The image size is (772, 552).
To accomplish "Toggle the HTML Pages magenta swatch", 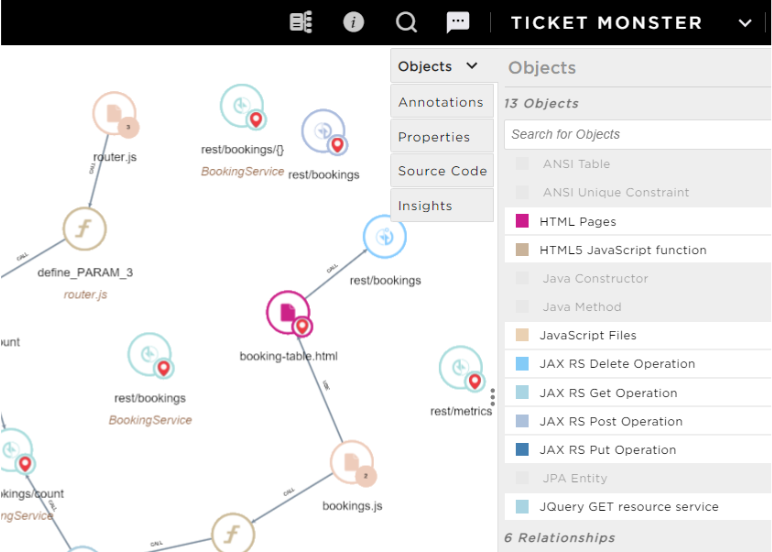I will [x=522, y=221].
